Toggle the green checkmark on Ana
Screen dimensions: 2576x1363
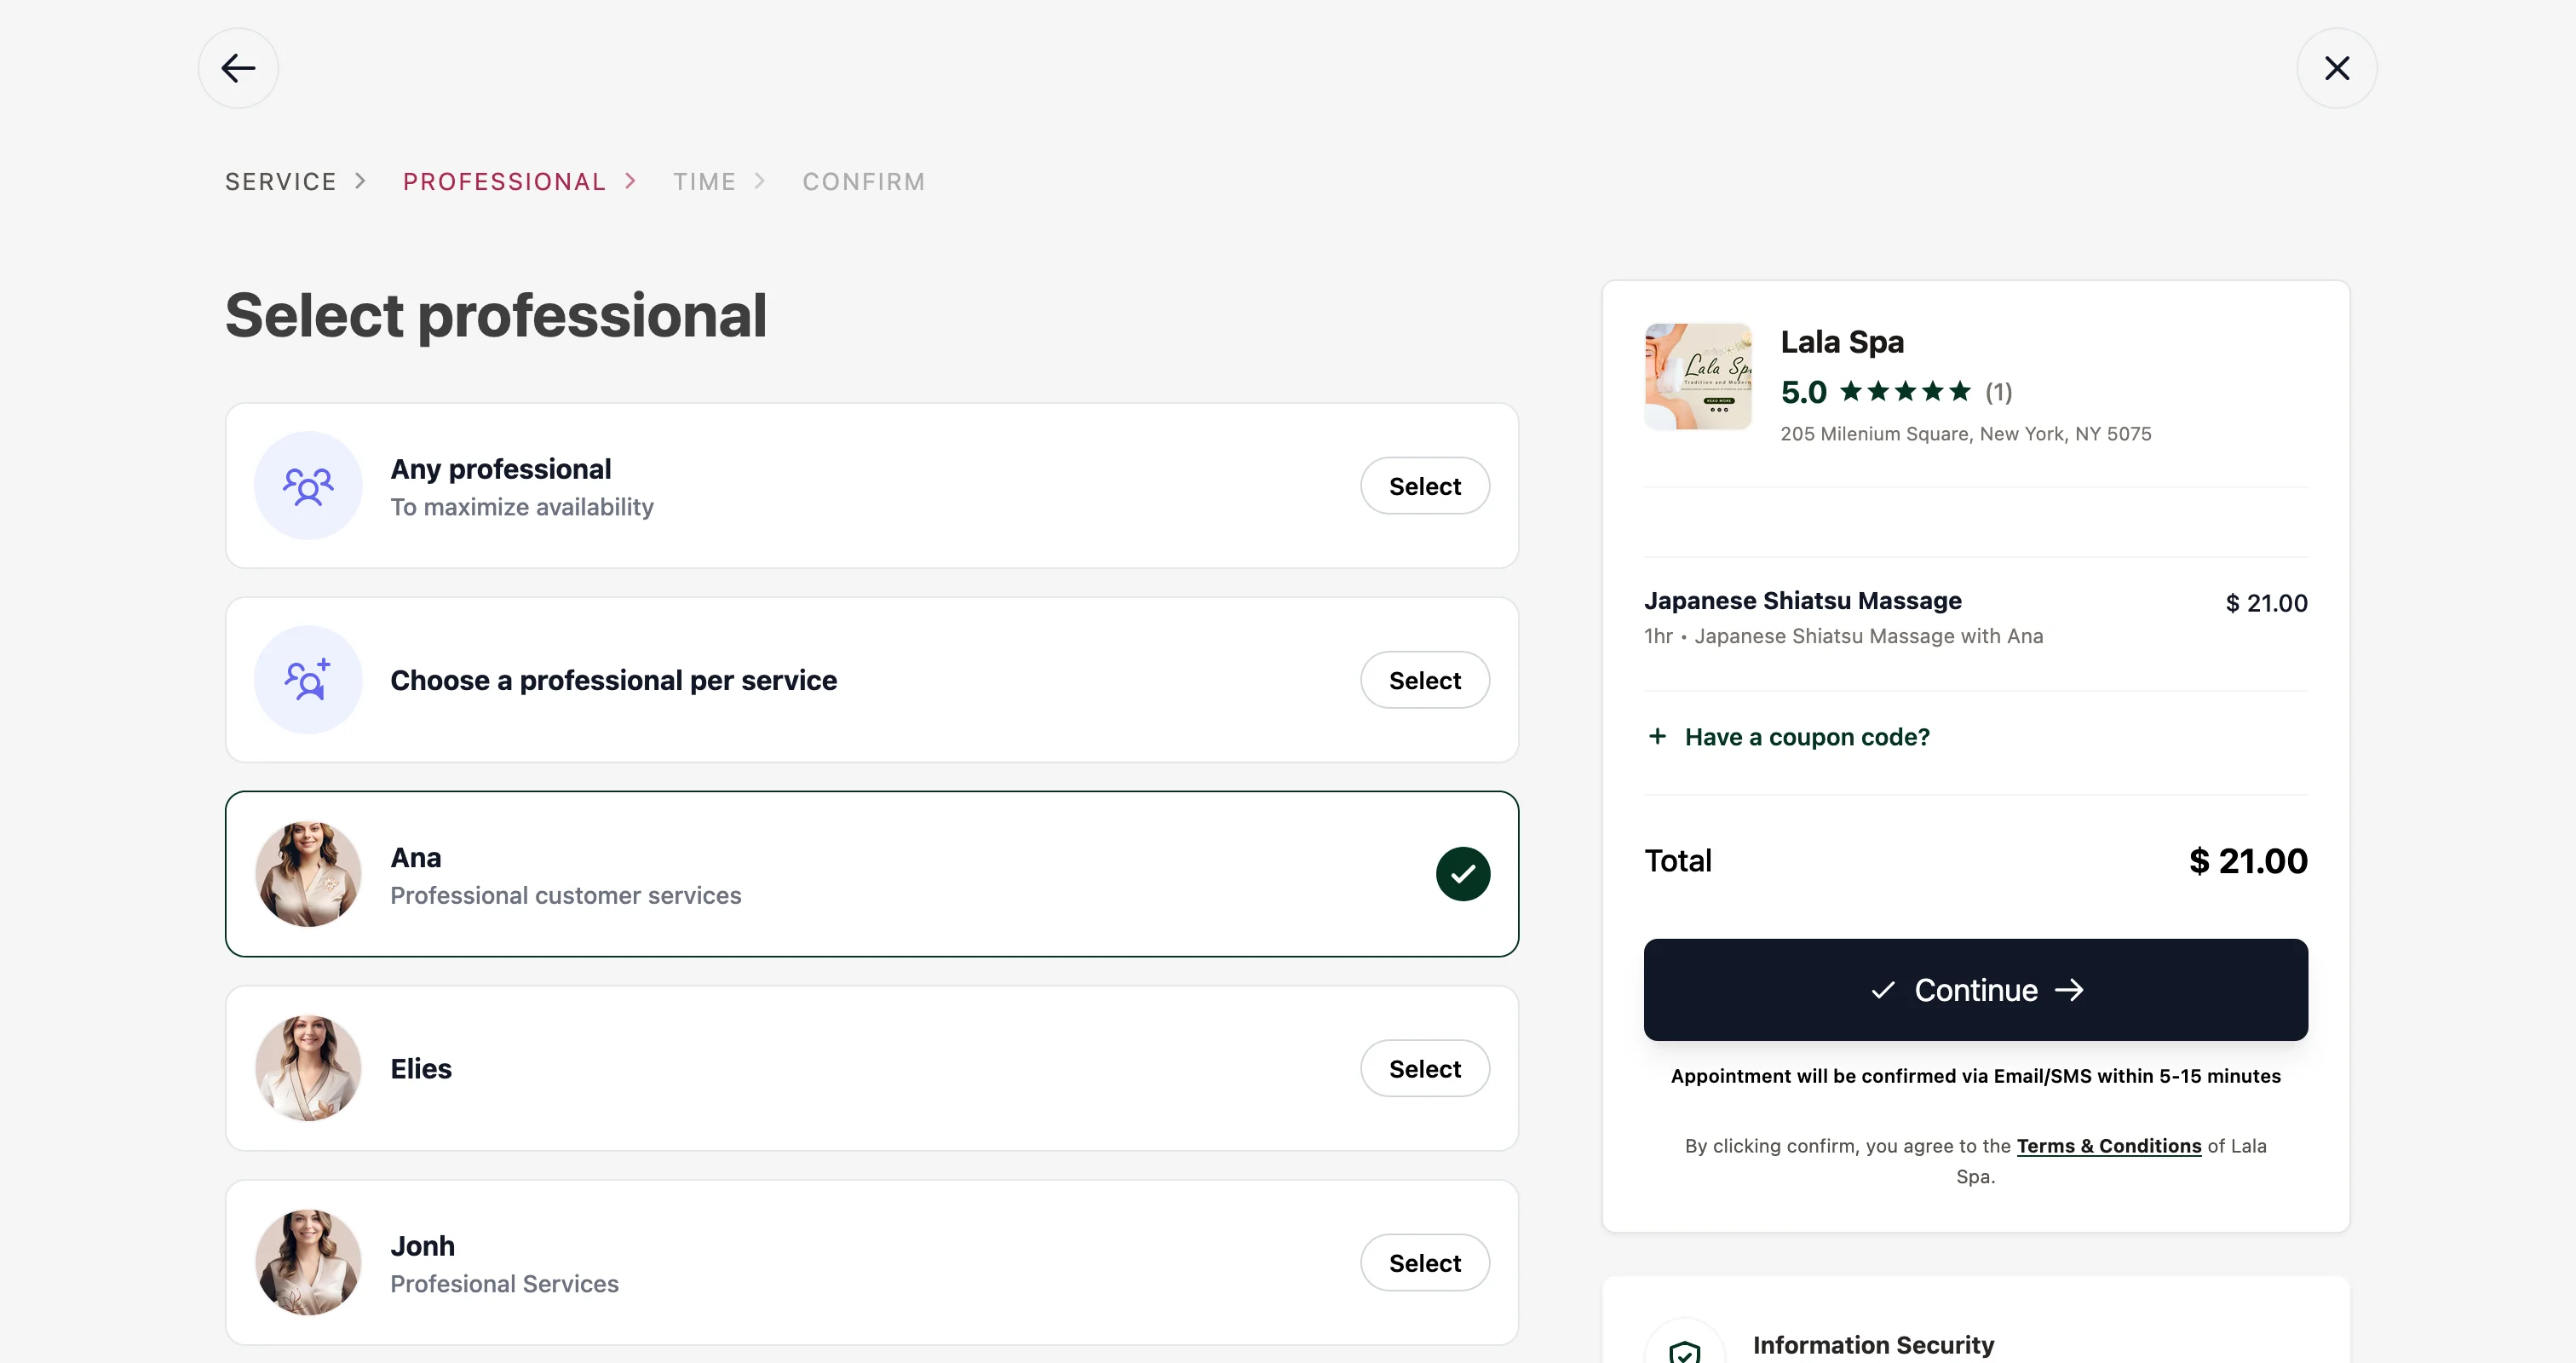[1463, 874]
